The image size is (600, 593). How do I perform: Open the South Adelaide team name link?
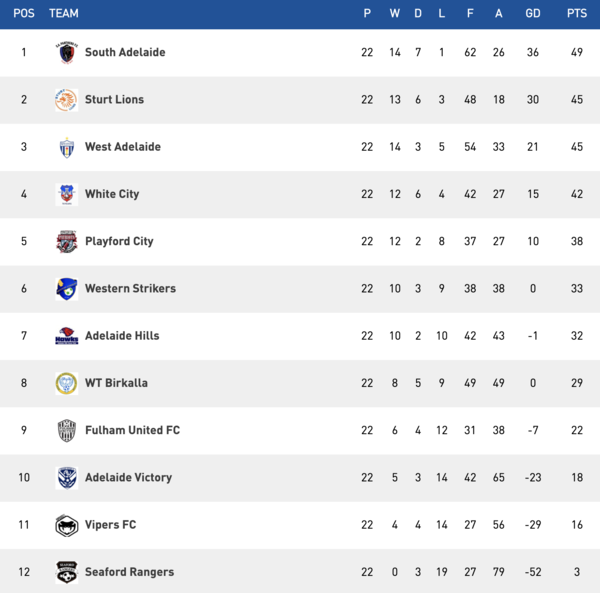pos(125,52)
